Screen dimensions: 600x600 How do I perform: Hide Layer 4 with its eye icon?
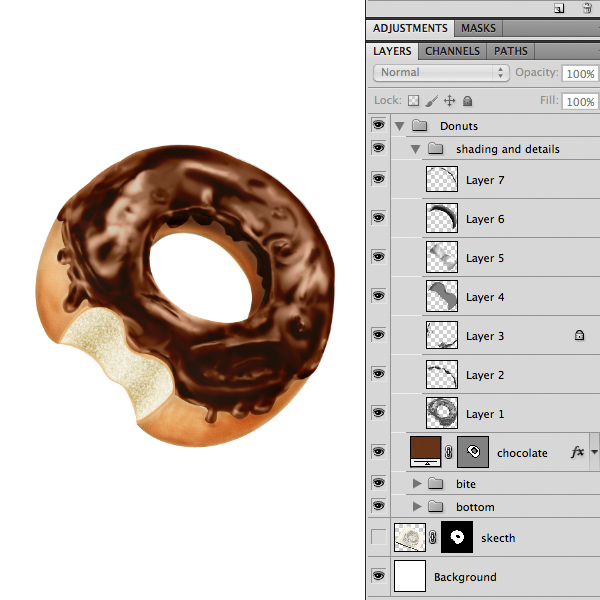(x=378, y=296)
